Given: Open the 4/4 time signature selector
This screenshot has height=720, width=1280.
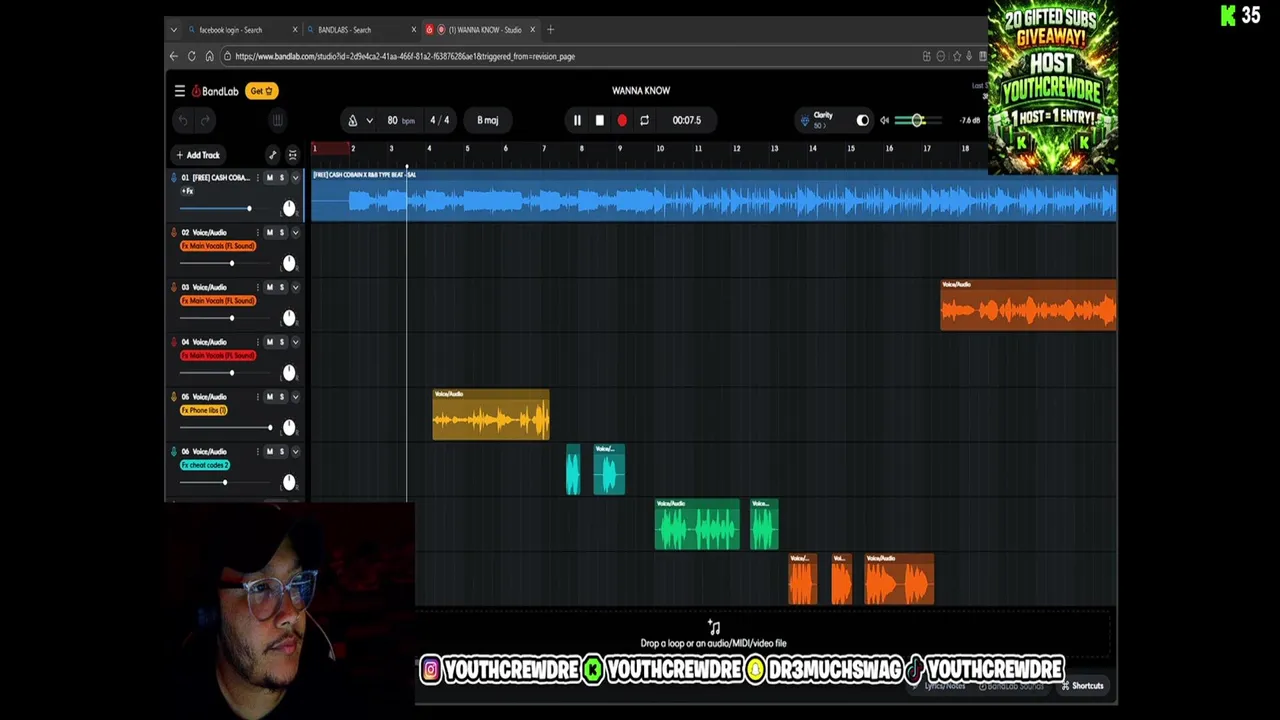Looking at the screenshot, I should click(439, 120).
